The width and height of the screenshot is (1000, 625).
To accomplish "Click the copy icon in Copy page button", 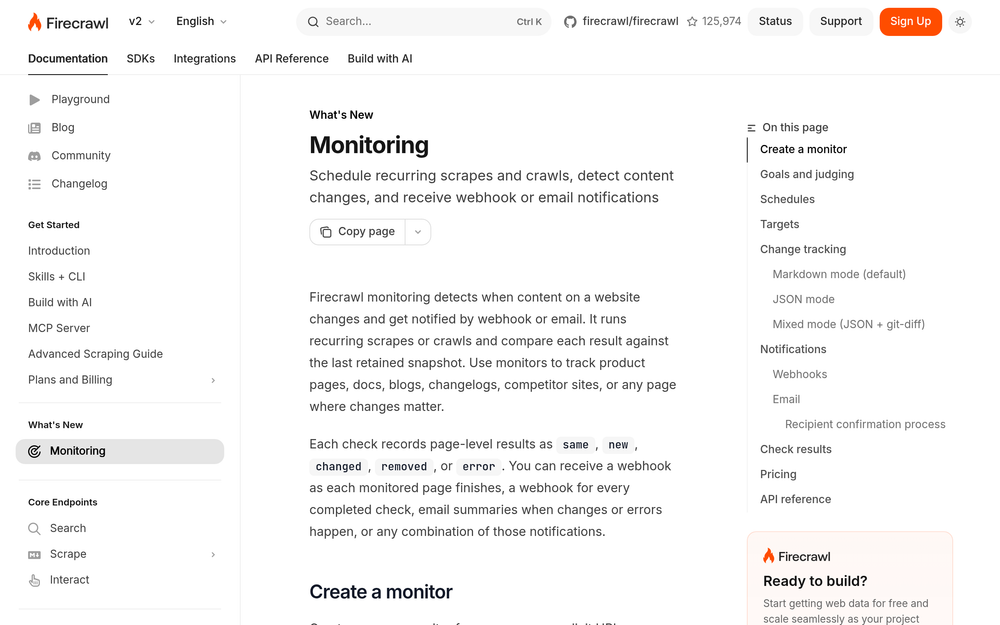I will (x=326, y=232).
